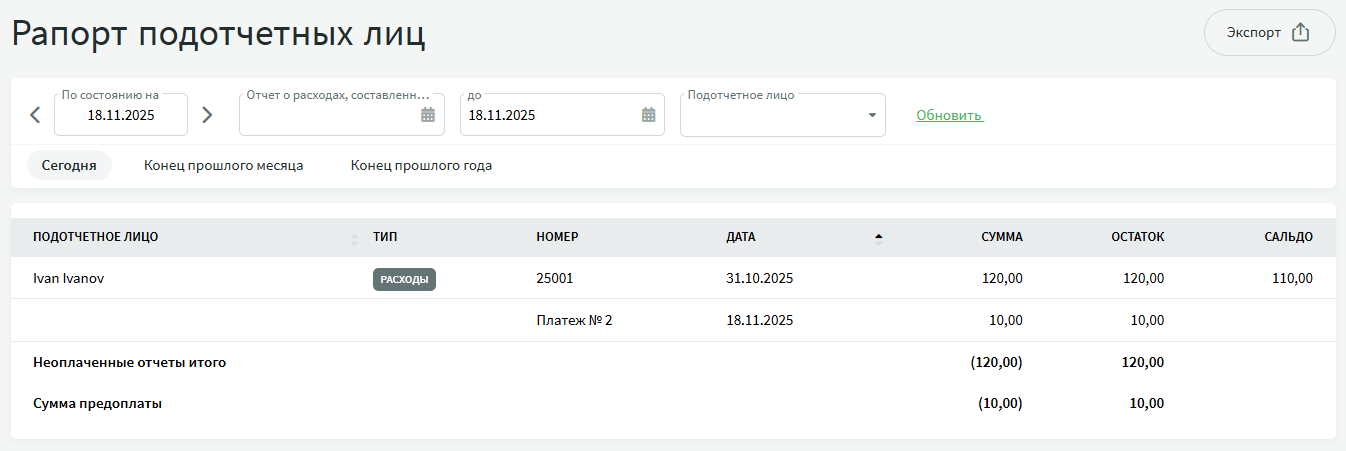This screenshot has width=1346, height=451.
Task: Sort by Подотчетное лицо column header
Action: [96, 237]
